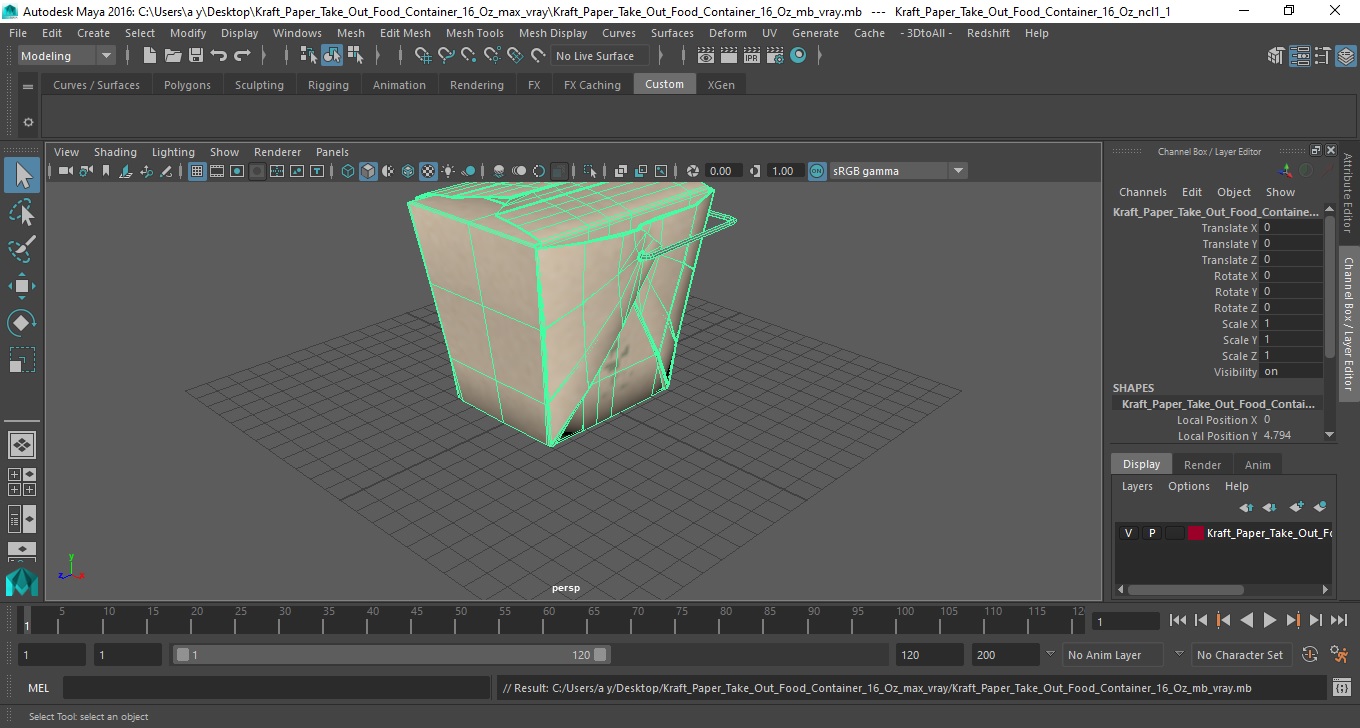Open the sRGB gamma dropdown
The width and height of the screenshot is (1360, 728).
coord(897,171)
